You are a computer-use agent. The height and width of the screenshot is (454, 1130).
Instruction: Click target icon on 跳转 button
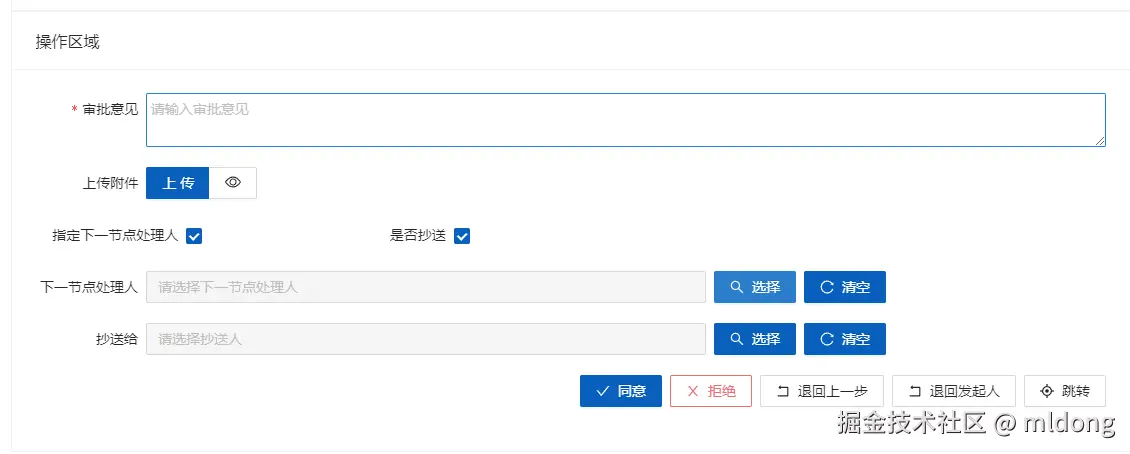[x=1047, y=391]
